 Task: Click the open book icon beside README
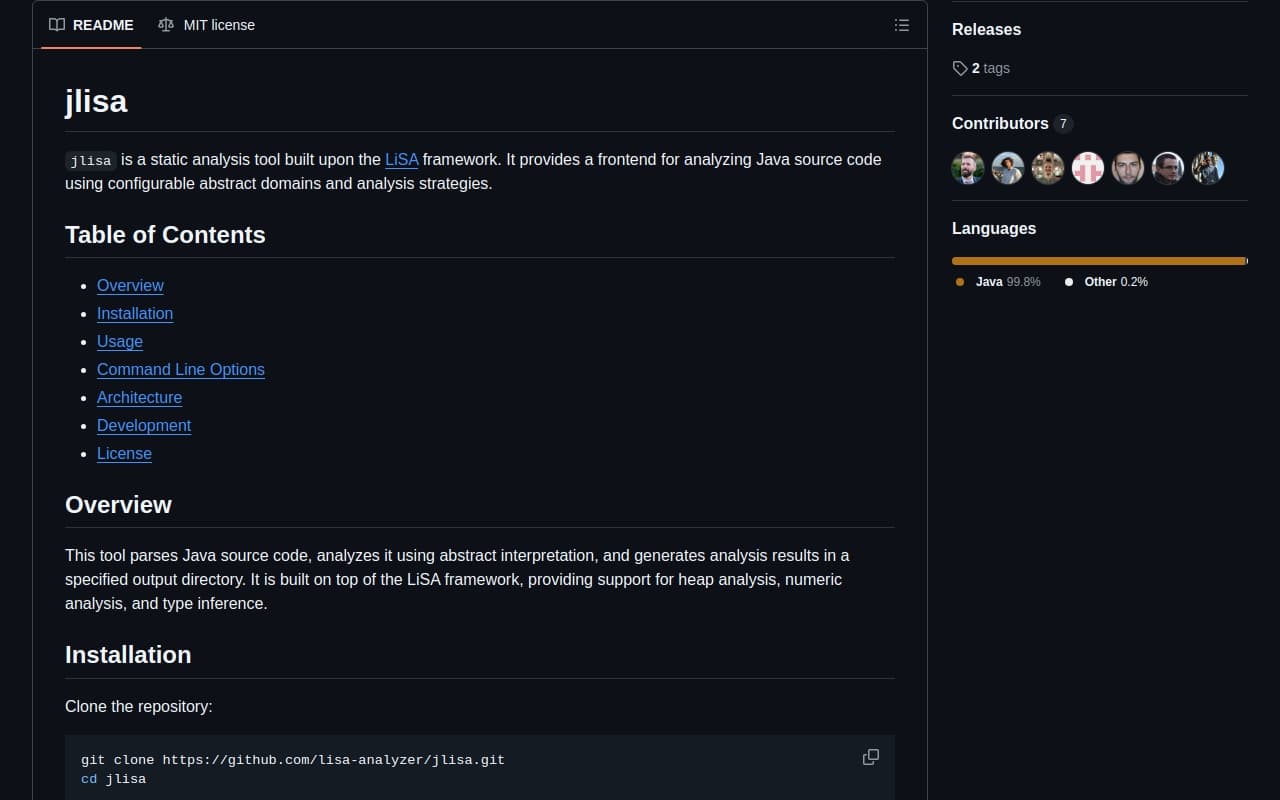tap(57, 25)
